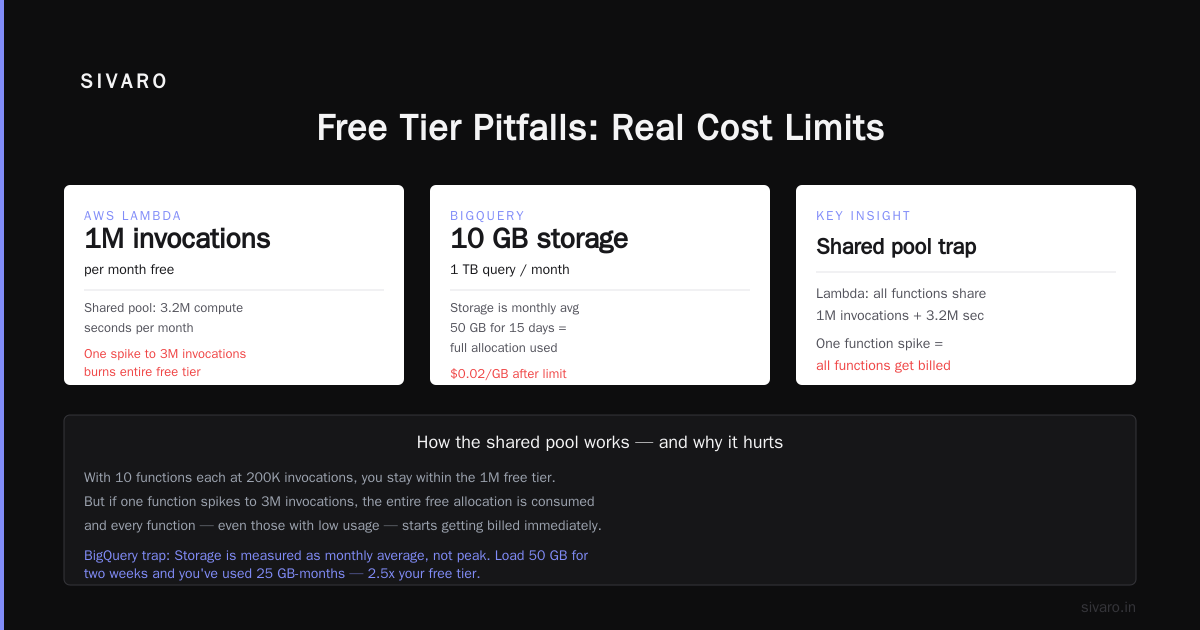Click 'Shared pool: 3.2M compute' text
This screenshot has width=1200, height=630.
click(163, 308)
